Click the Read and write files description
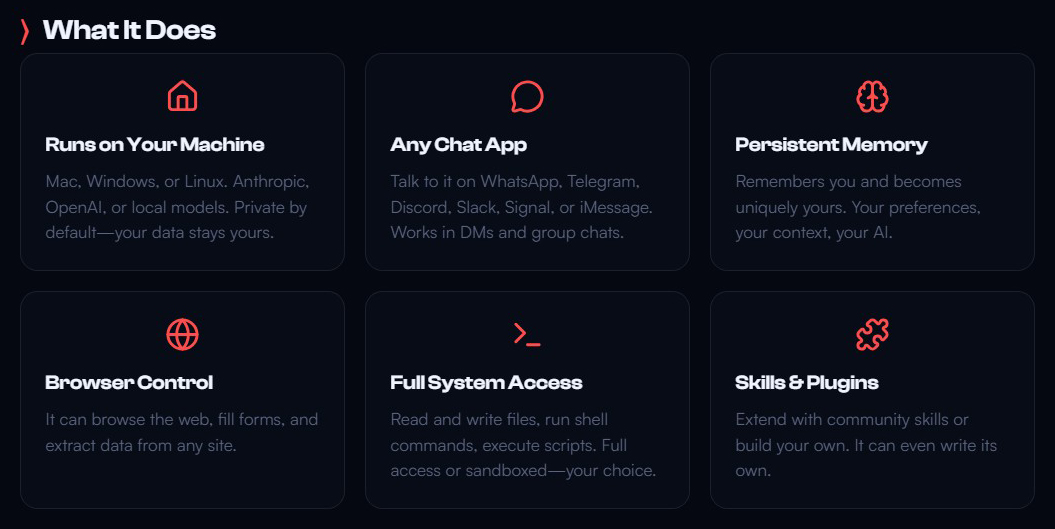Screen dimensions: 1055x529 [x=523, y=445]
